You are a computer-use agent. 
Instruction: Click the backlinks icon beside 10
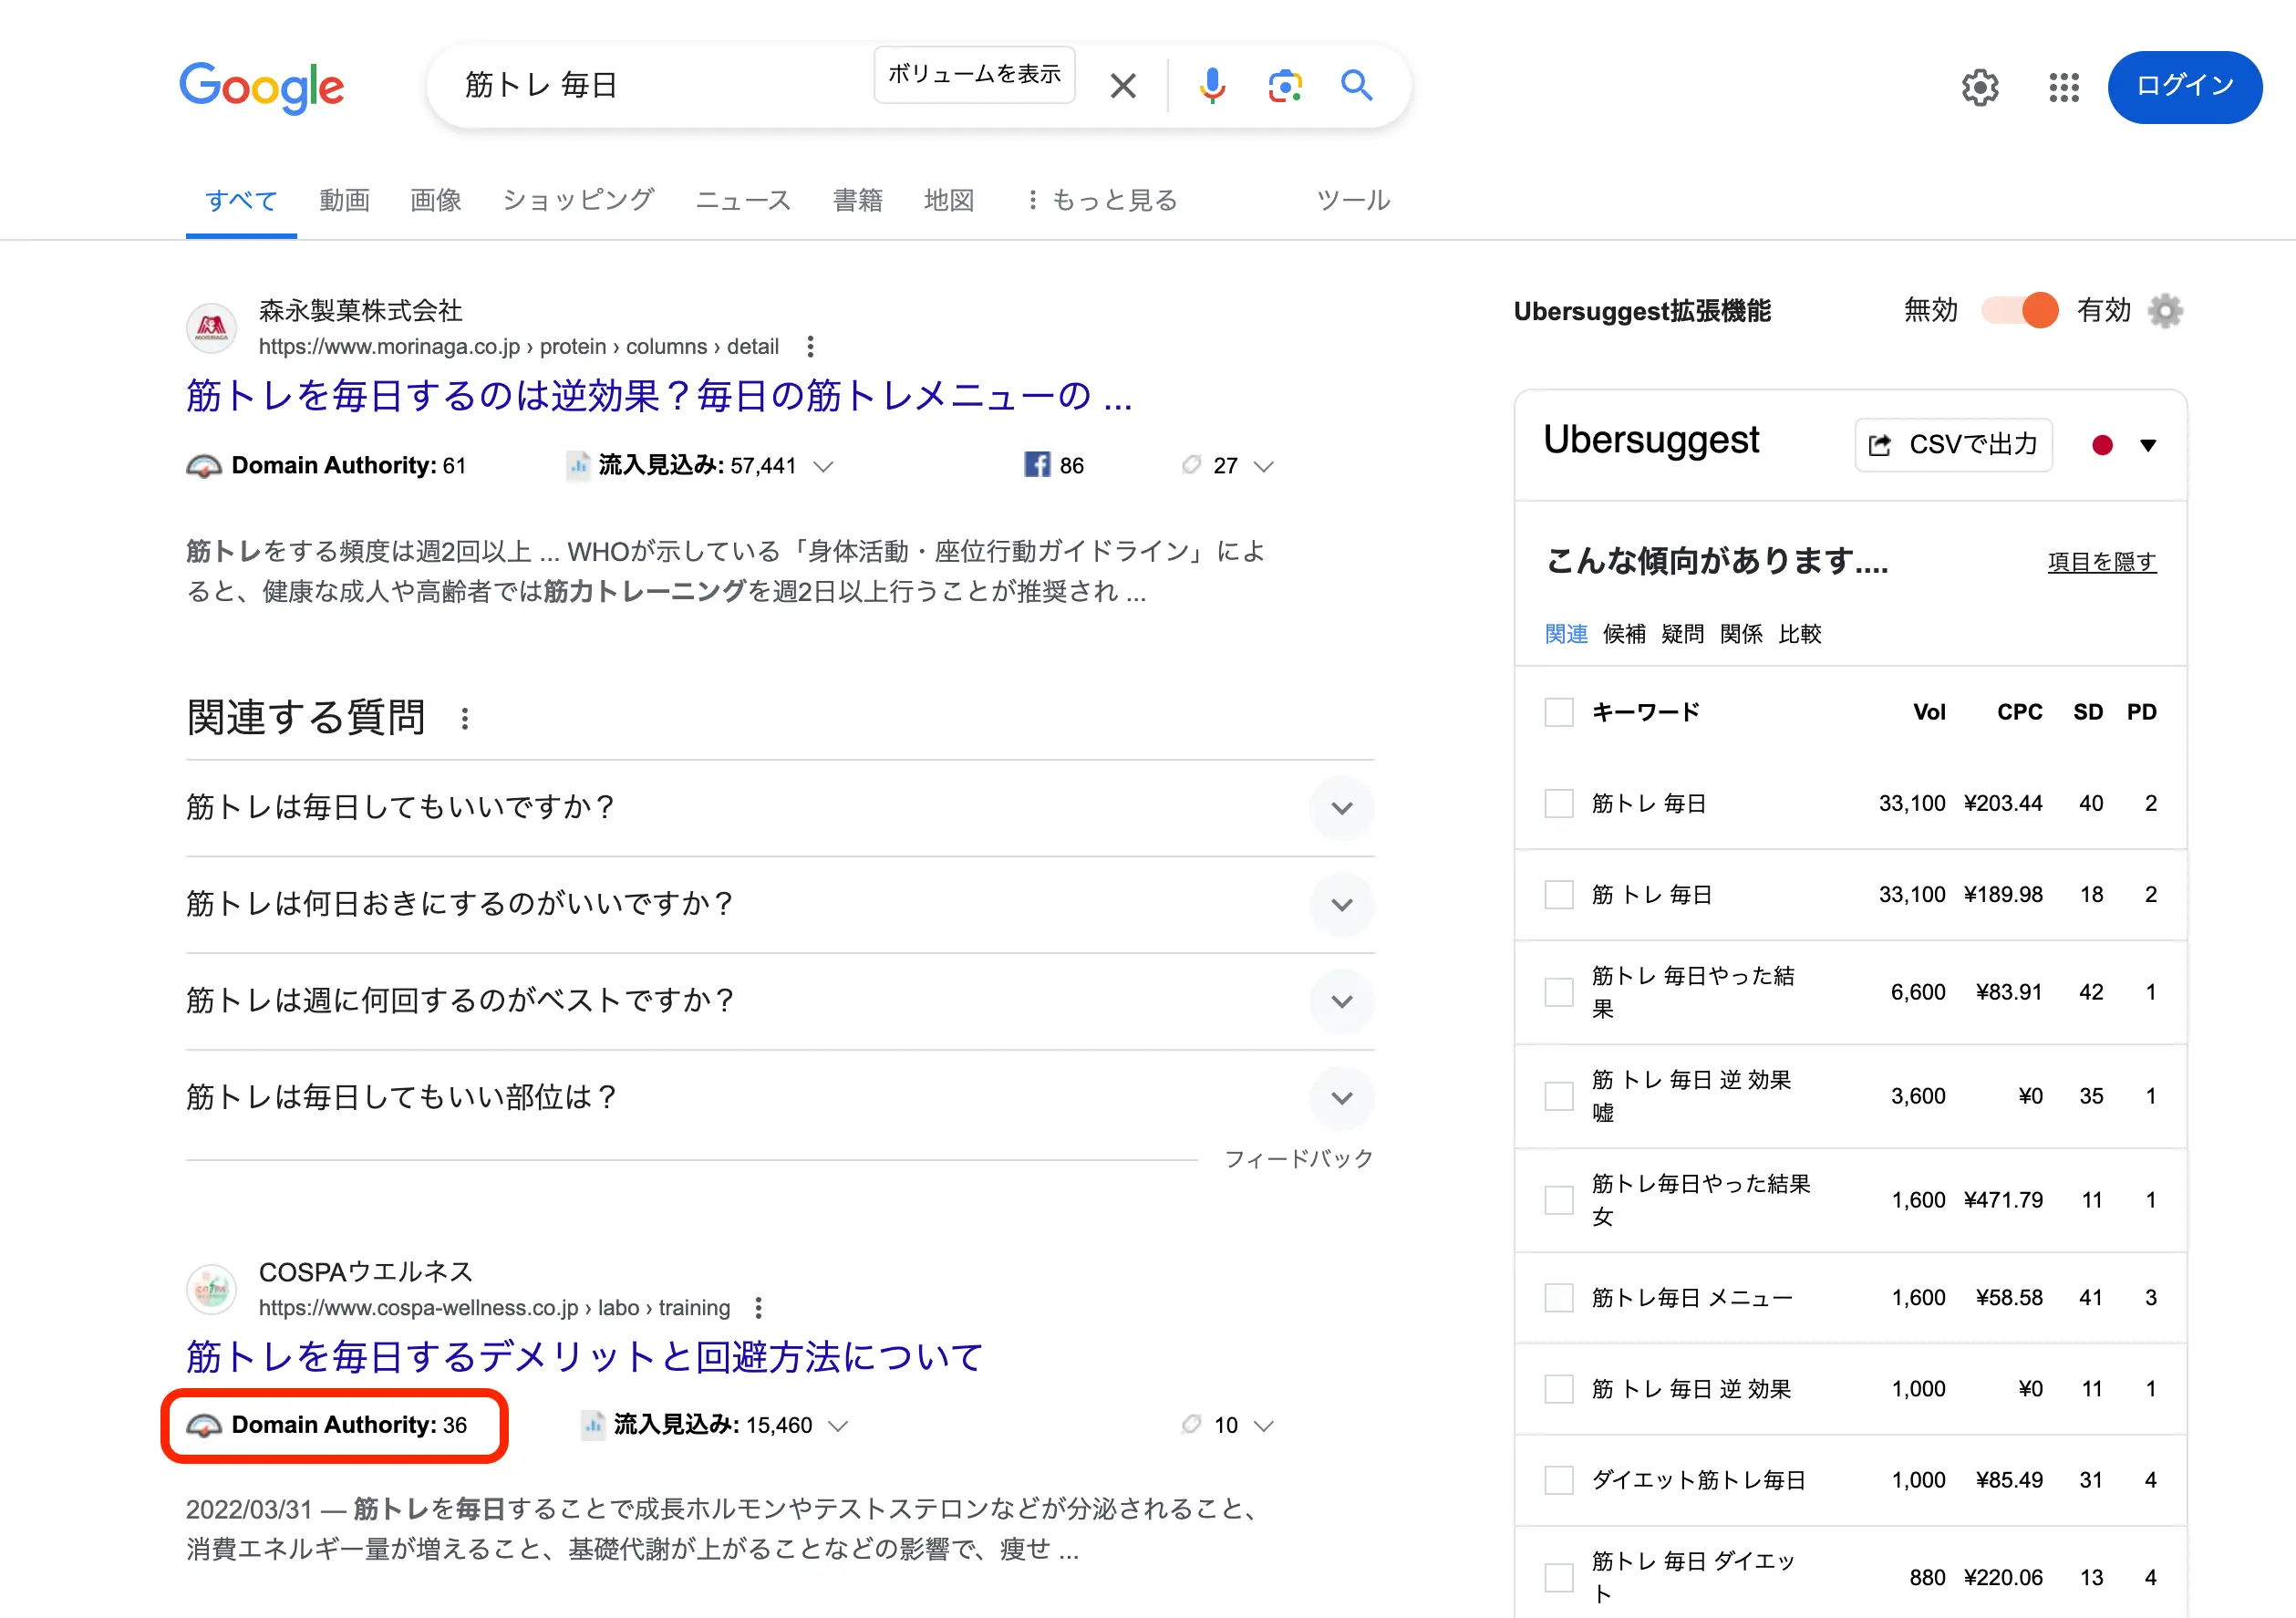click(1191, 1424)
